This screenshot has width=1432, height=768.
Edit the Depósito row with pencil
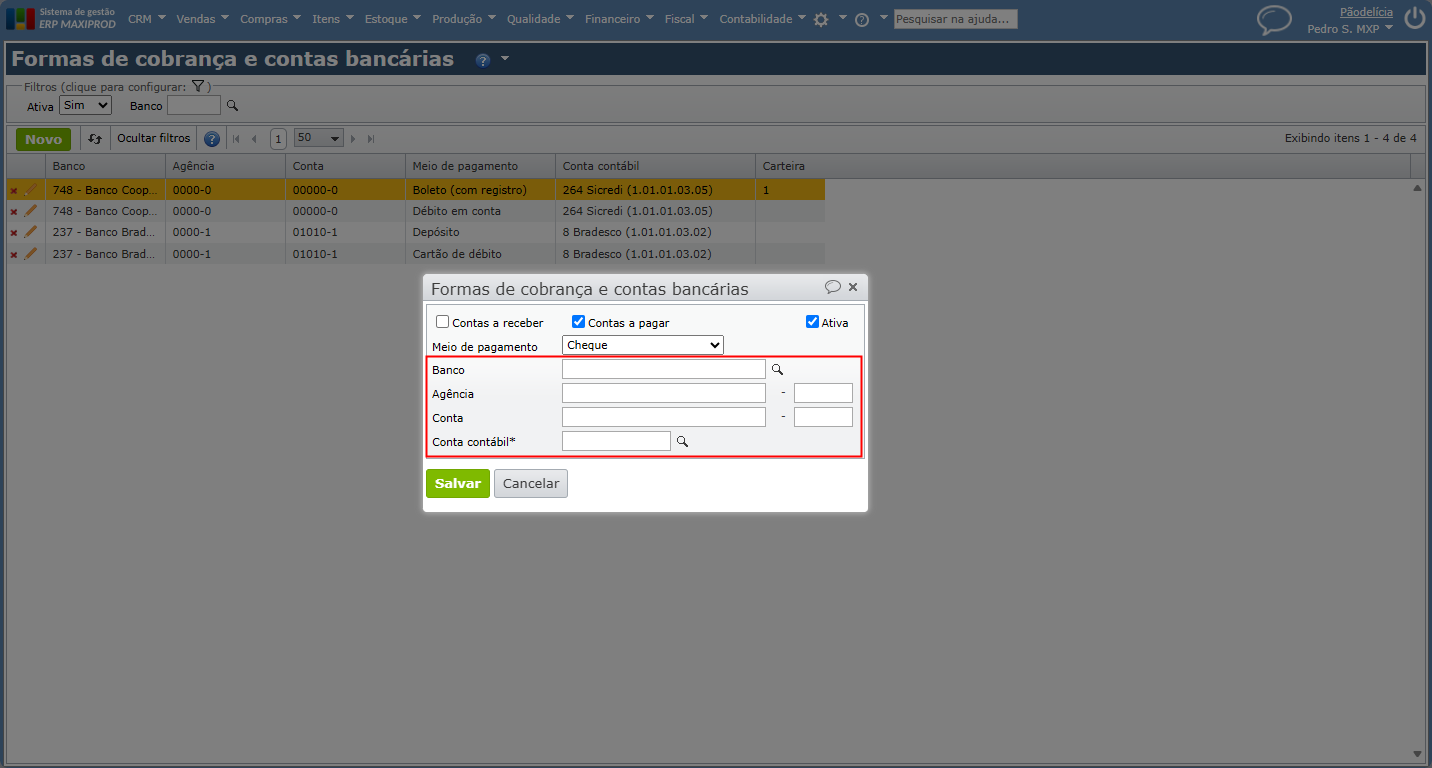pos(31,232)
